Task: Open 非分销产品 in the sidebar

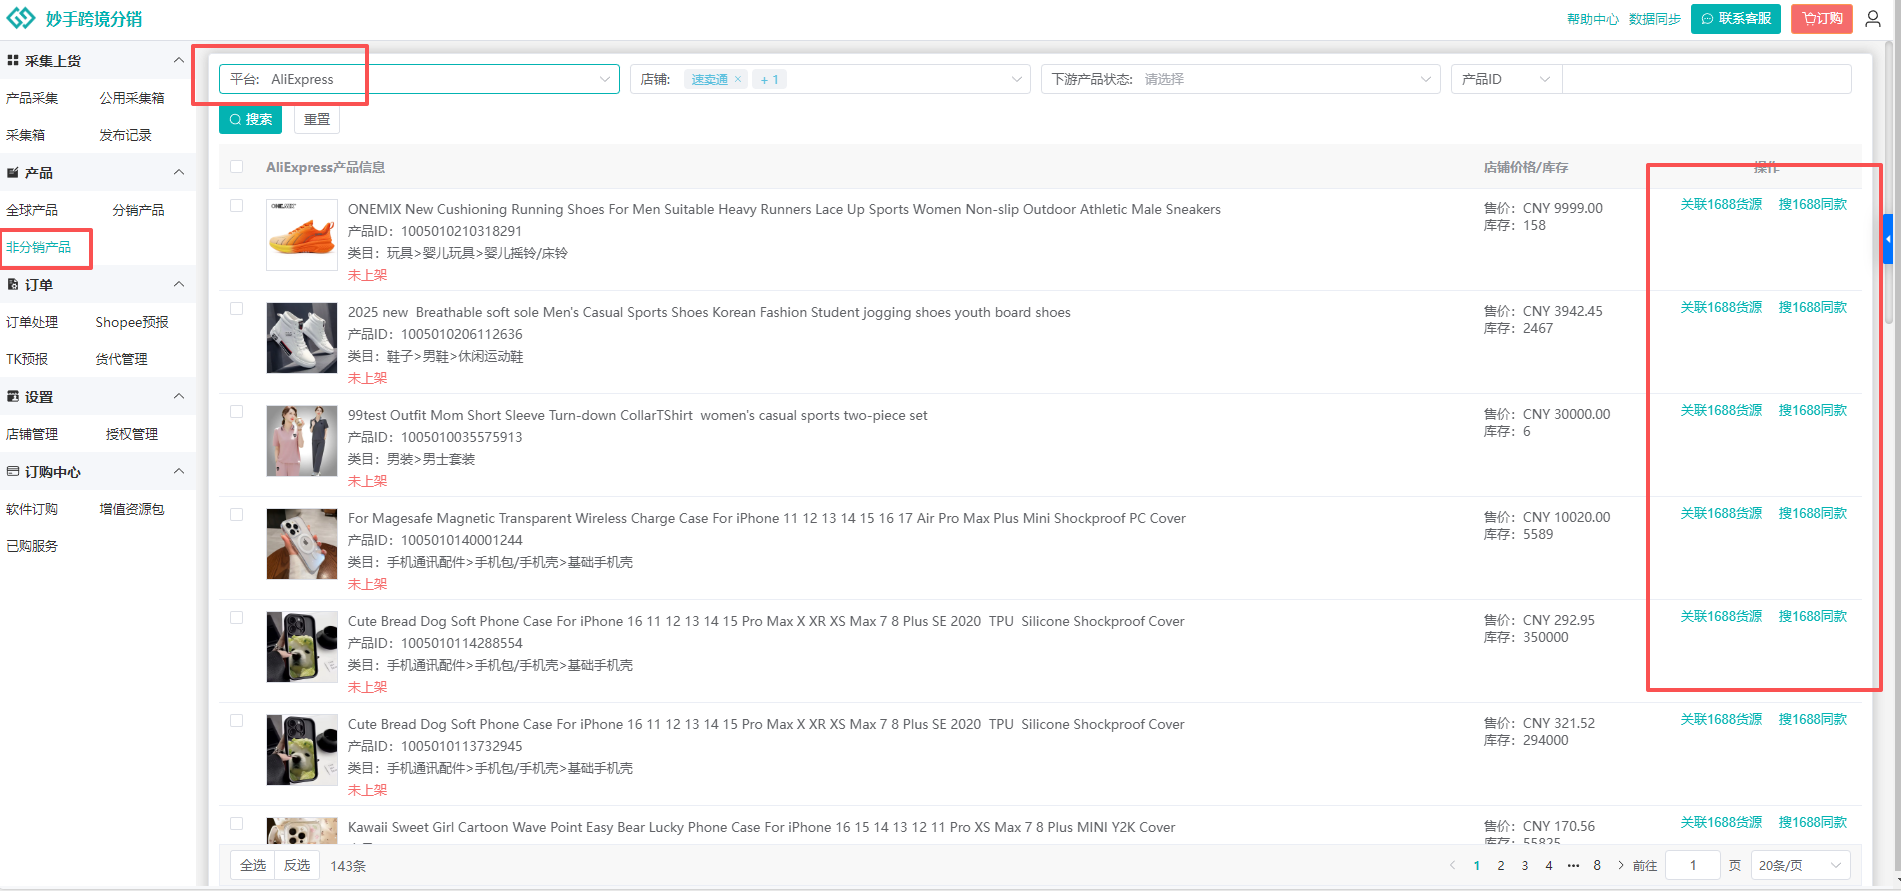Action: coord(39,247)
